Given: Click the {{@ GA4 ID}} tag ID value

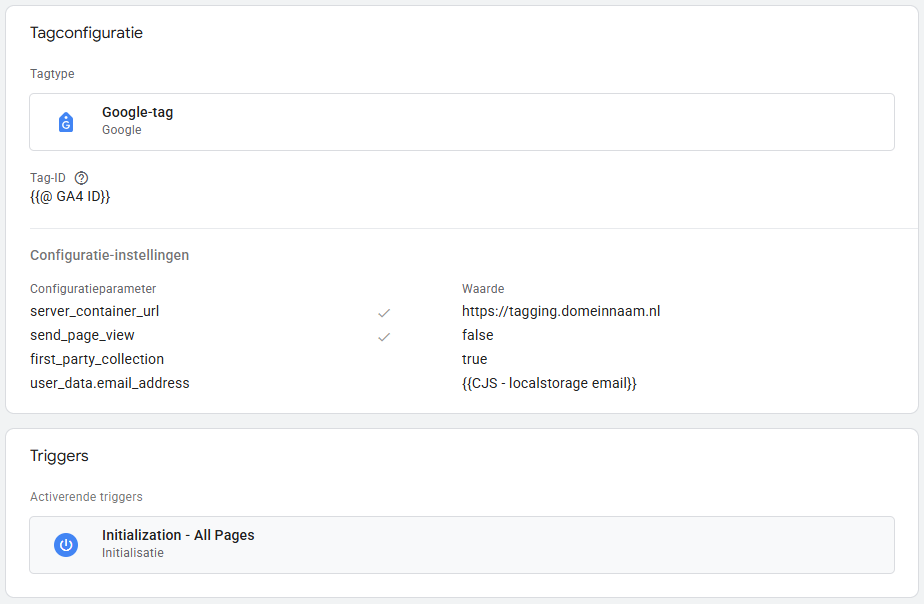Looking at the screenshot, I should (x=70, y=197).
